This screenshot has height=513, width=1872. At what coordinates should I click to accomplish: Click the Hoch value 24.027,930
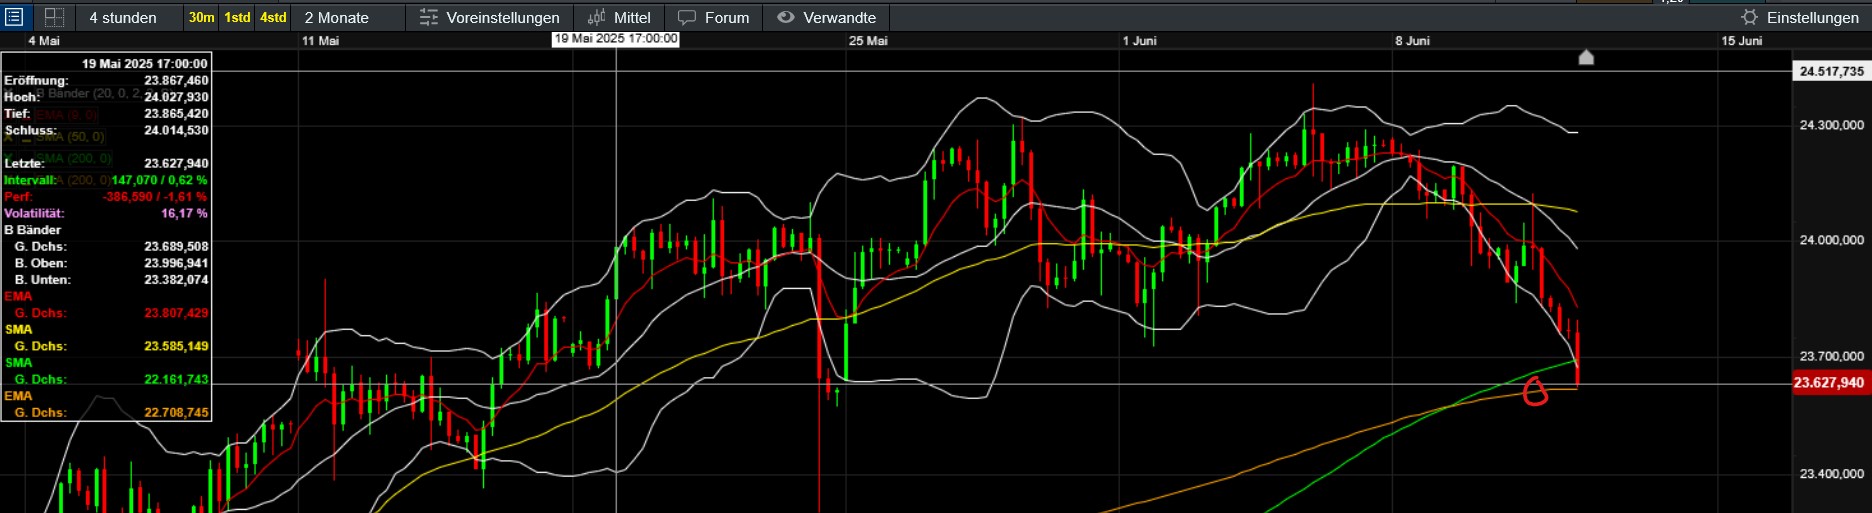click(x=176, y=97)
